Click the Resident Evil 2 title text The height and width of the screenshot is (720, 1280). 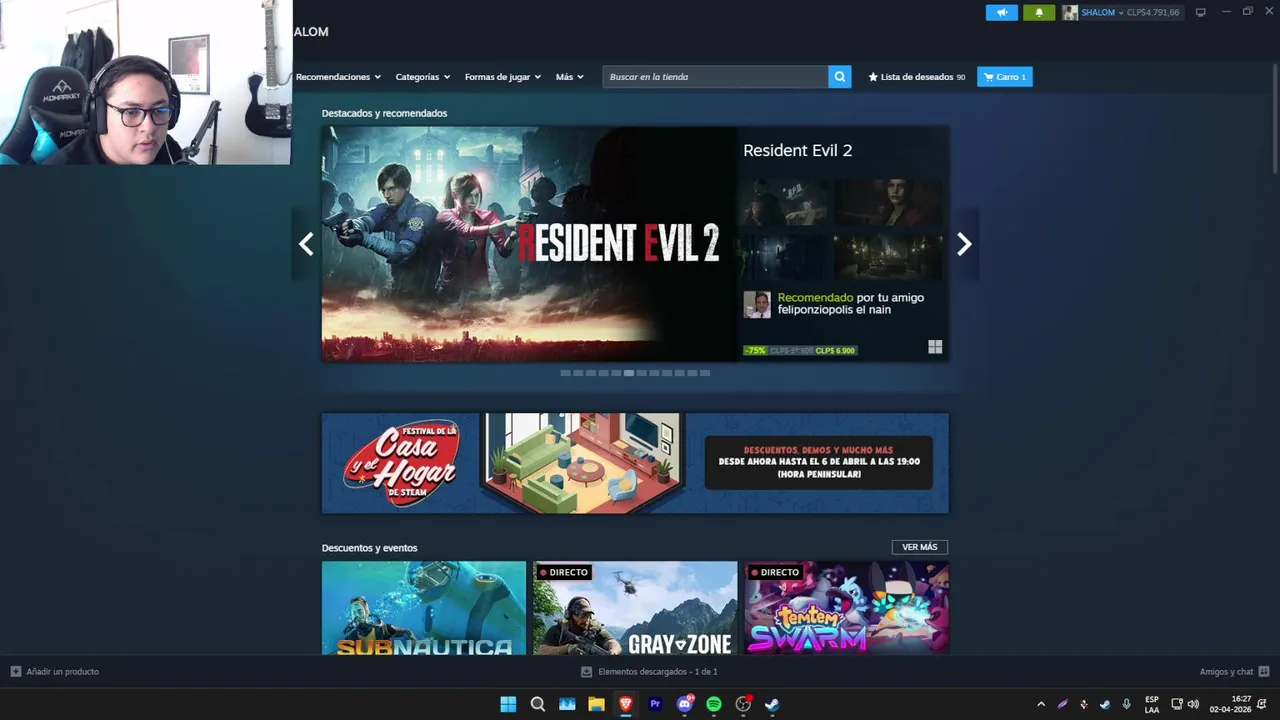point(797,150)
